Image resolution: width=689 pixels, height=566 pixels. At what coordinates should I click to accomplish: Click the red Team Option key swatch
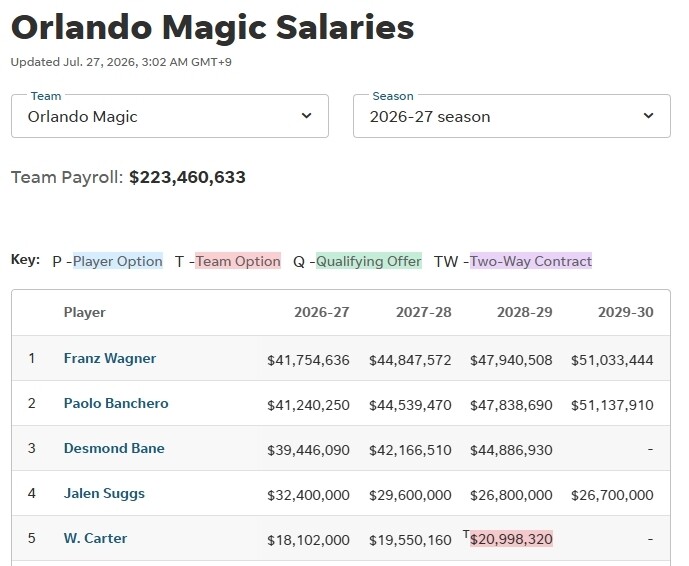pyautogui.click(x=238, y=261)
